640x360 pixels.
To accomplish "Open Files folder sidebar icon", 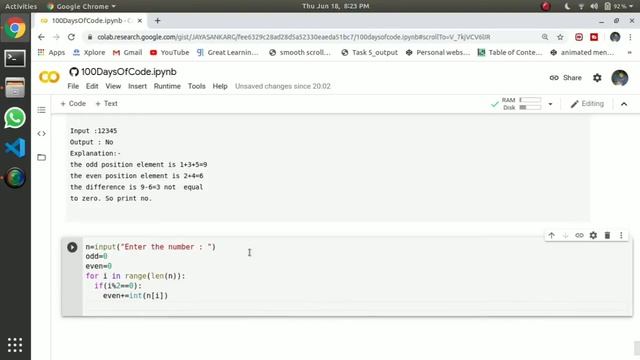I will pyautogui.click(x=41, y=157).
